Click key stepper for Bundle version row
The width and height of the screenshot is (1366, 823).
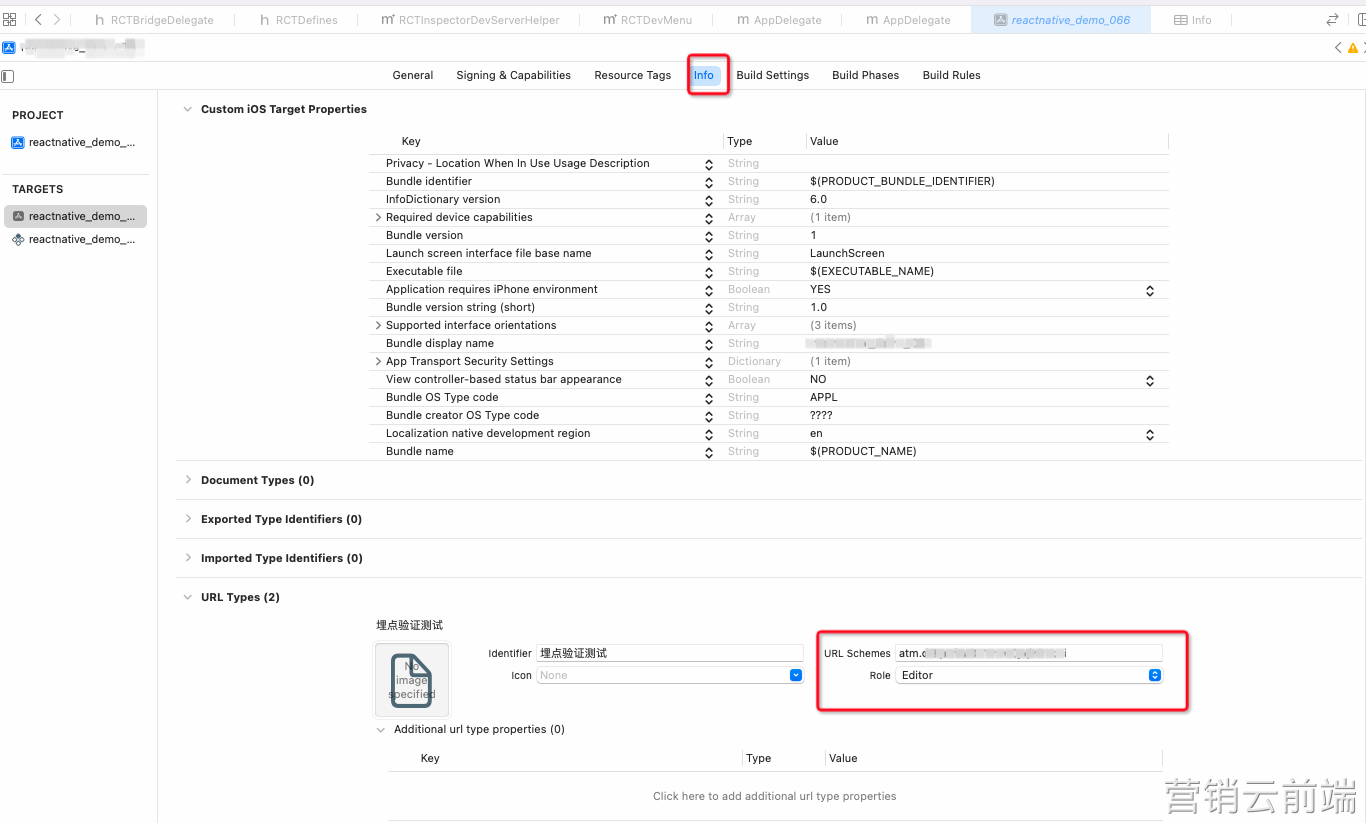[x=708, y=236]
